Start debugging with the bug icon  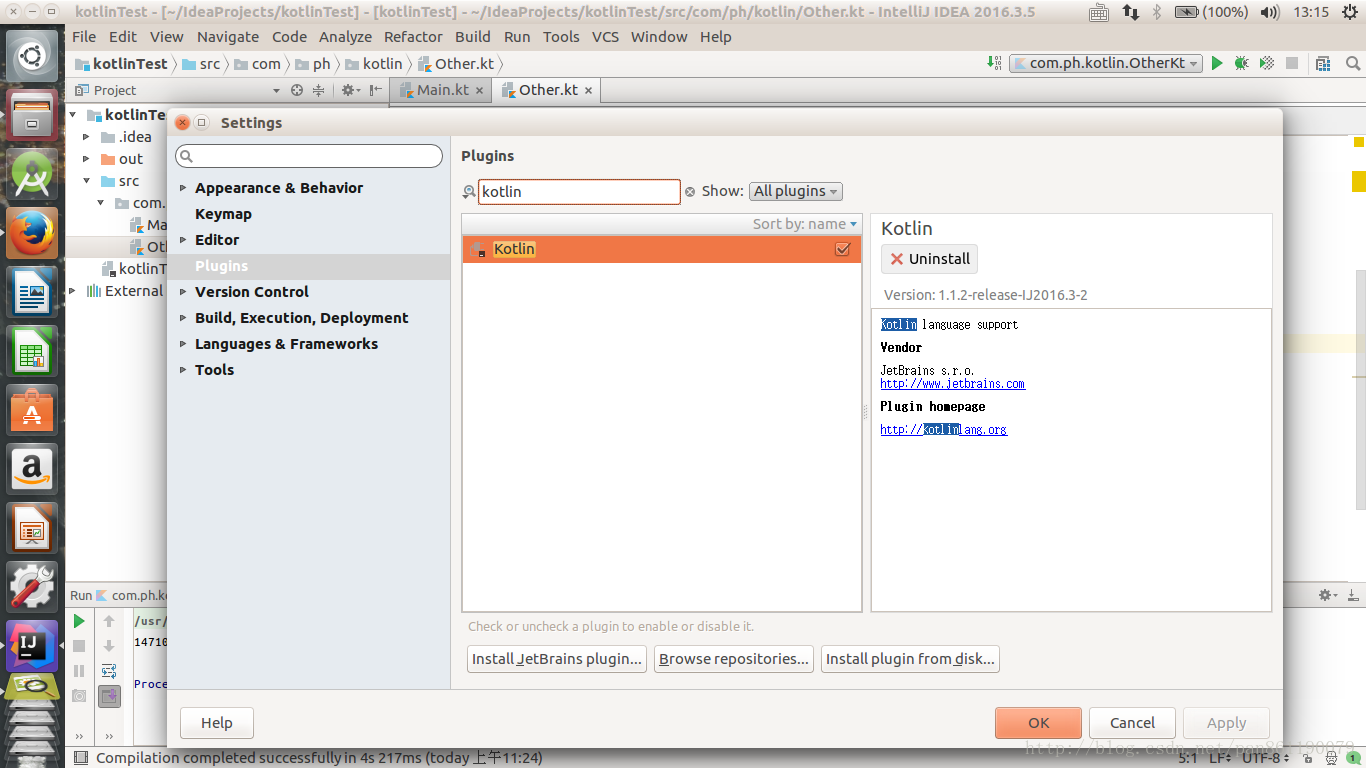click(1241, 63)
